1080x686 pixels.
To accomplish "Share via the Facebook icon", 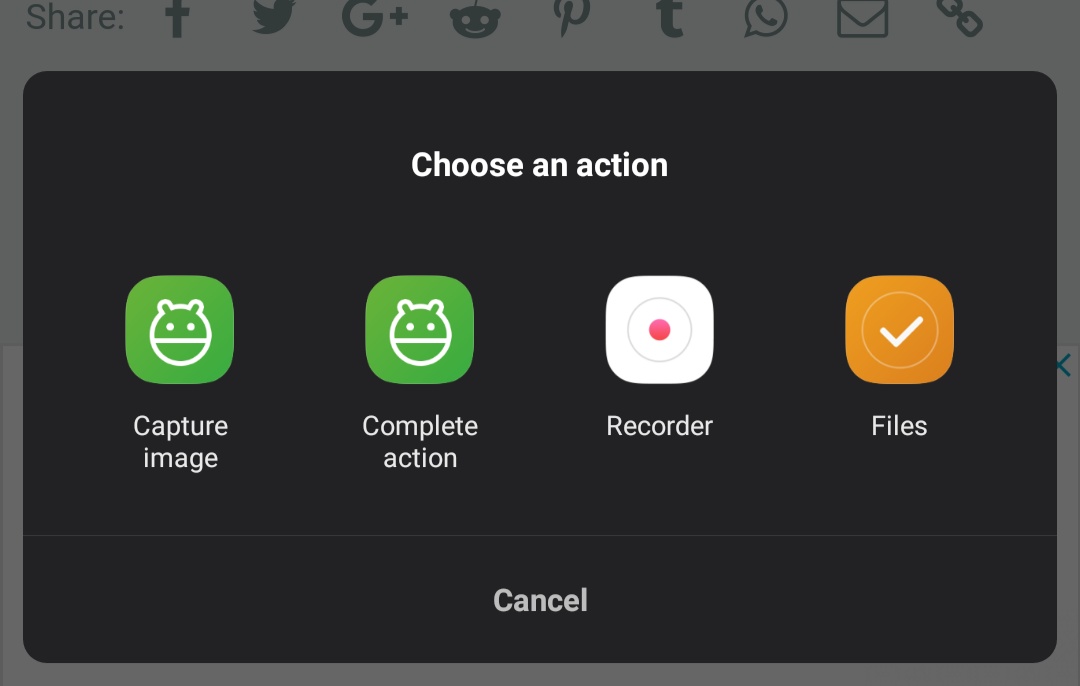I will [177, 17].
